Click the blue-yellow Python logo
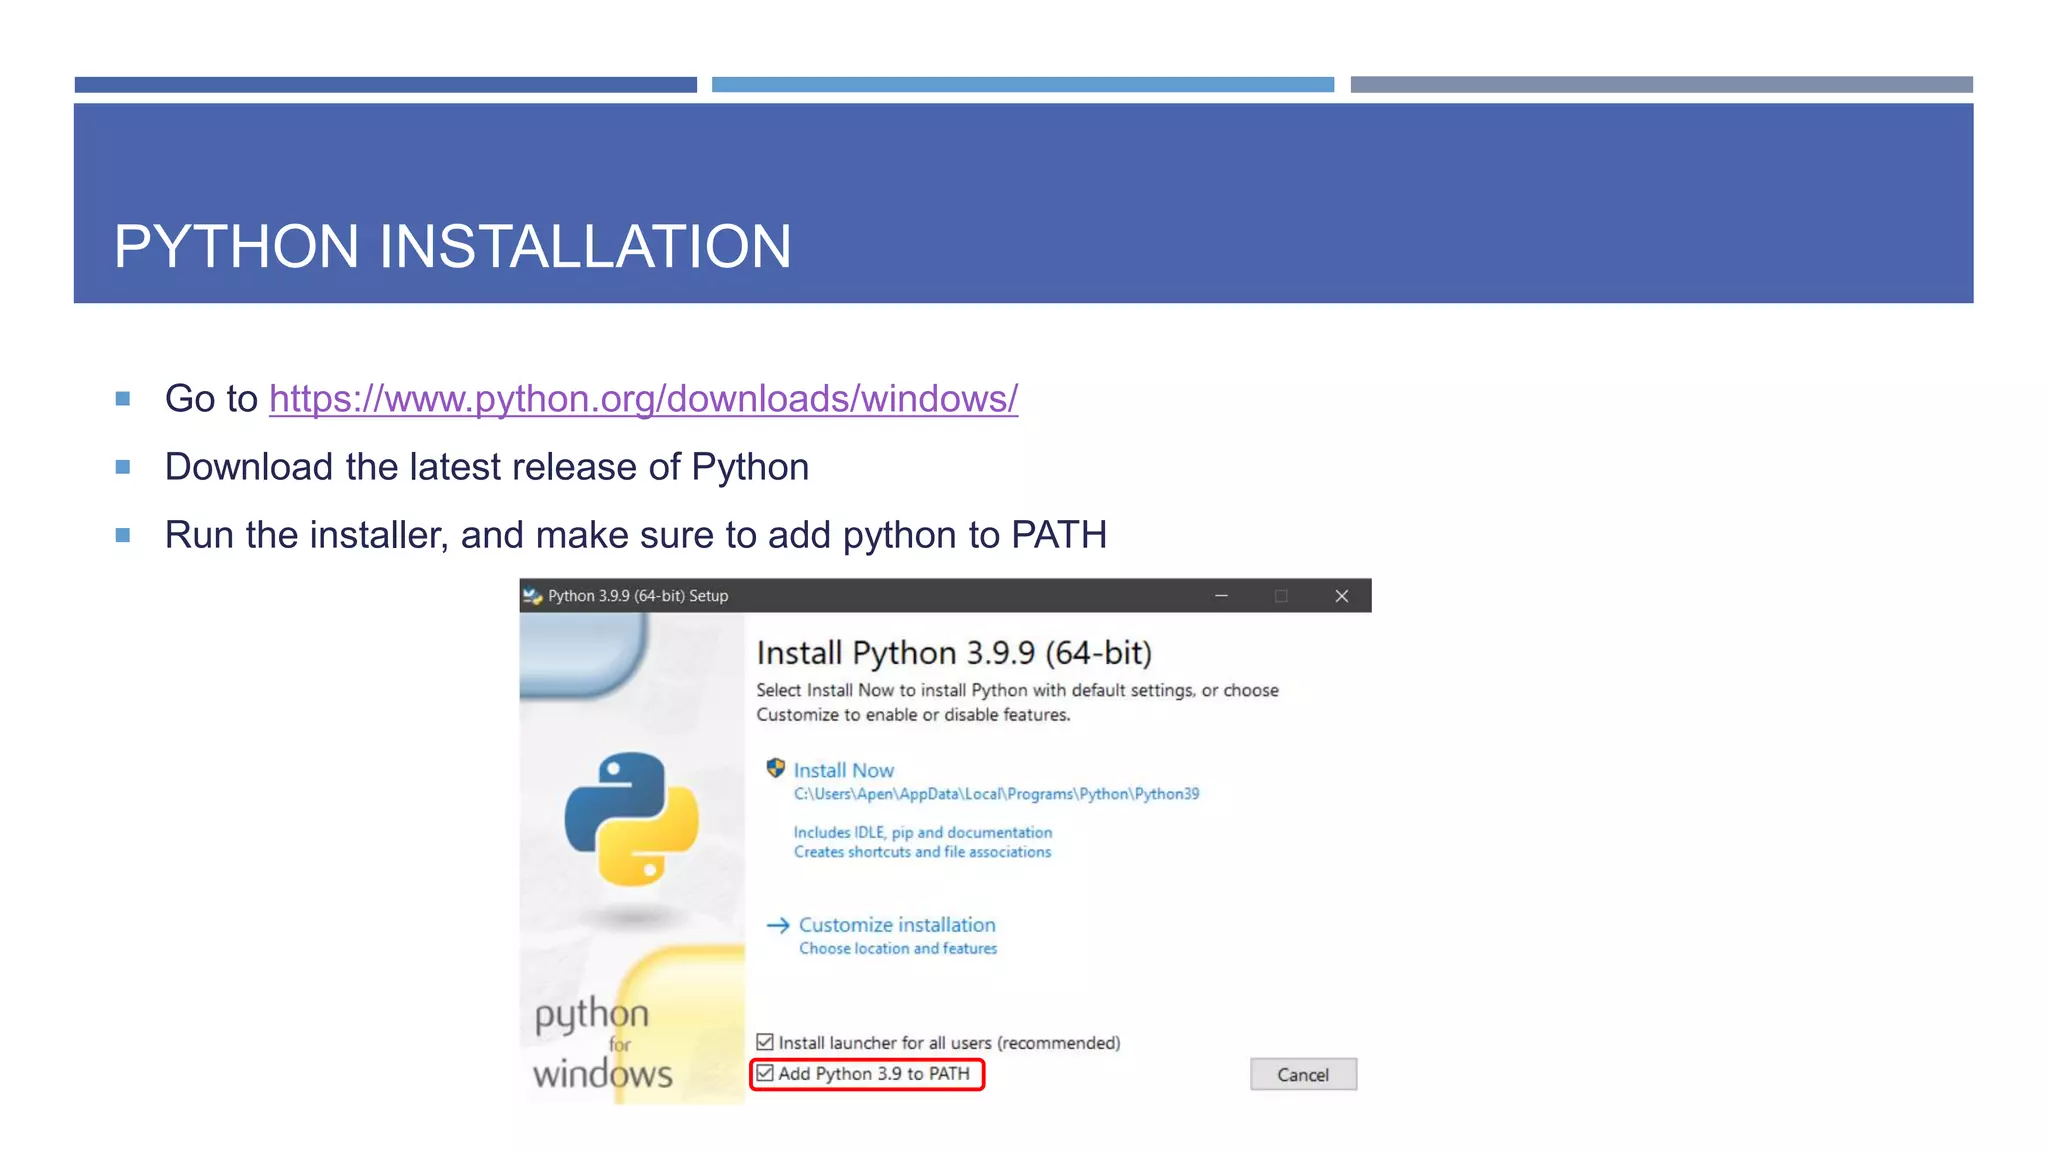Image resolution: width=2048 pixels, height=1152 pixels. (631, 819)
